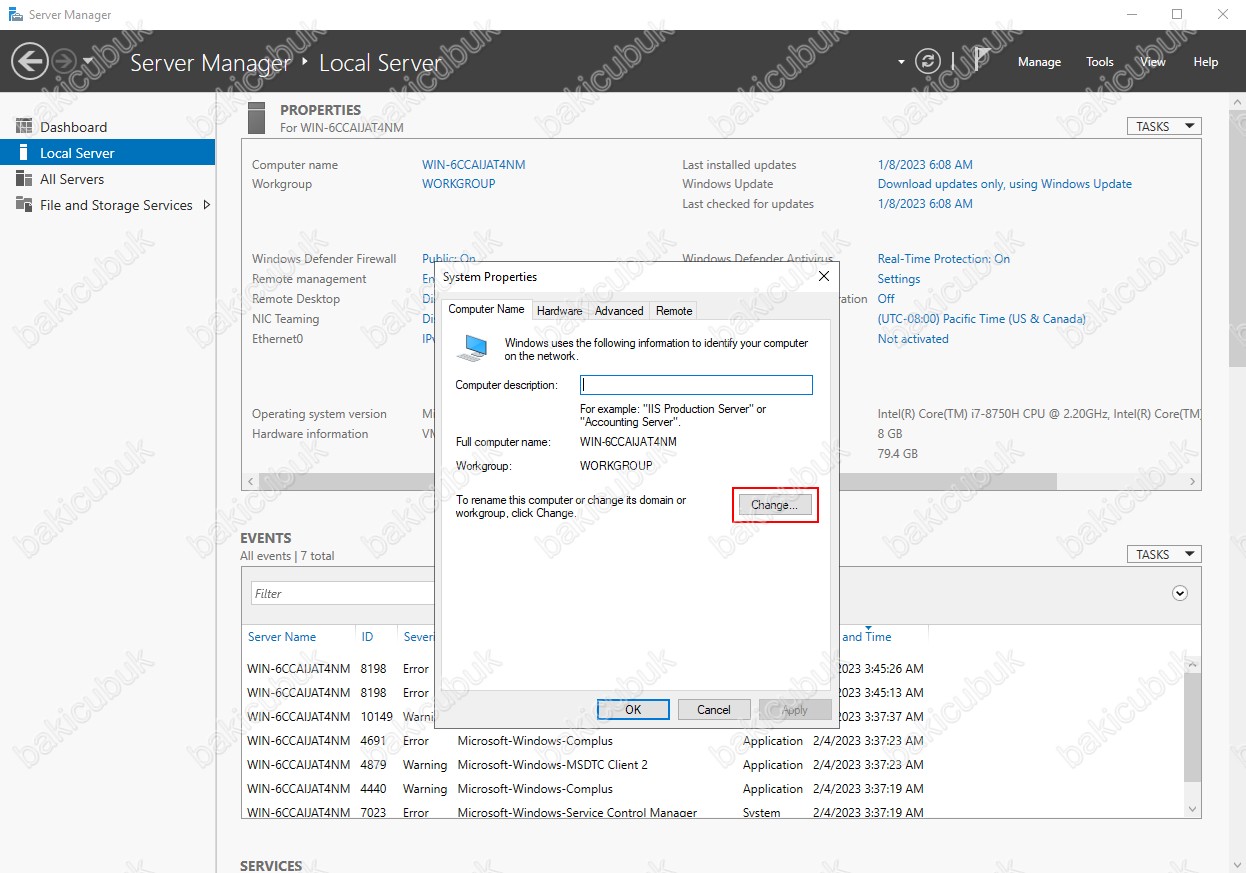Select the Microsoft-Windows-Service Control Manager event
The image size is (1246, 873).
click(x=712, y=811)
